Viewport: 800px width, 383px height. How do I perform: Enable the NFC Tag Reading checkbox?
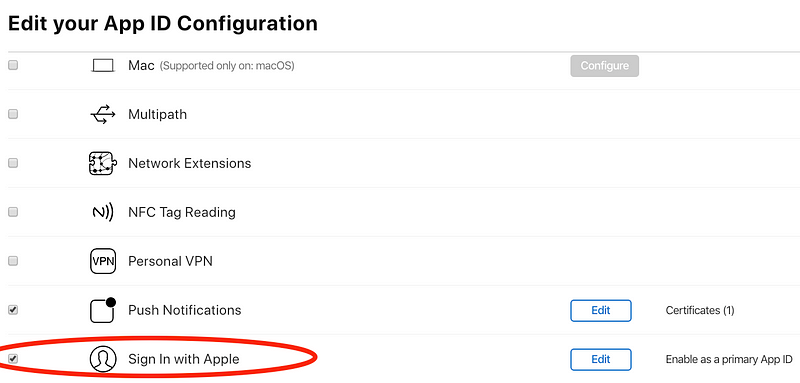tap(13, 212)
